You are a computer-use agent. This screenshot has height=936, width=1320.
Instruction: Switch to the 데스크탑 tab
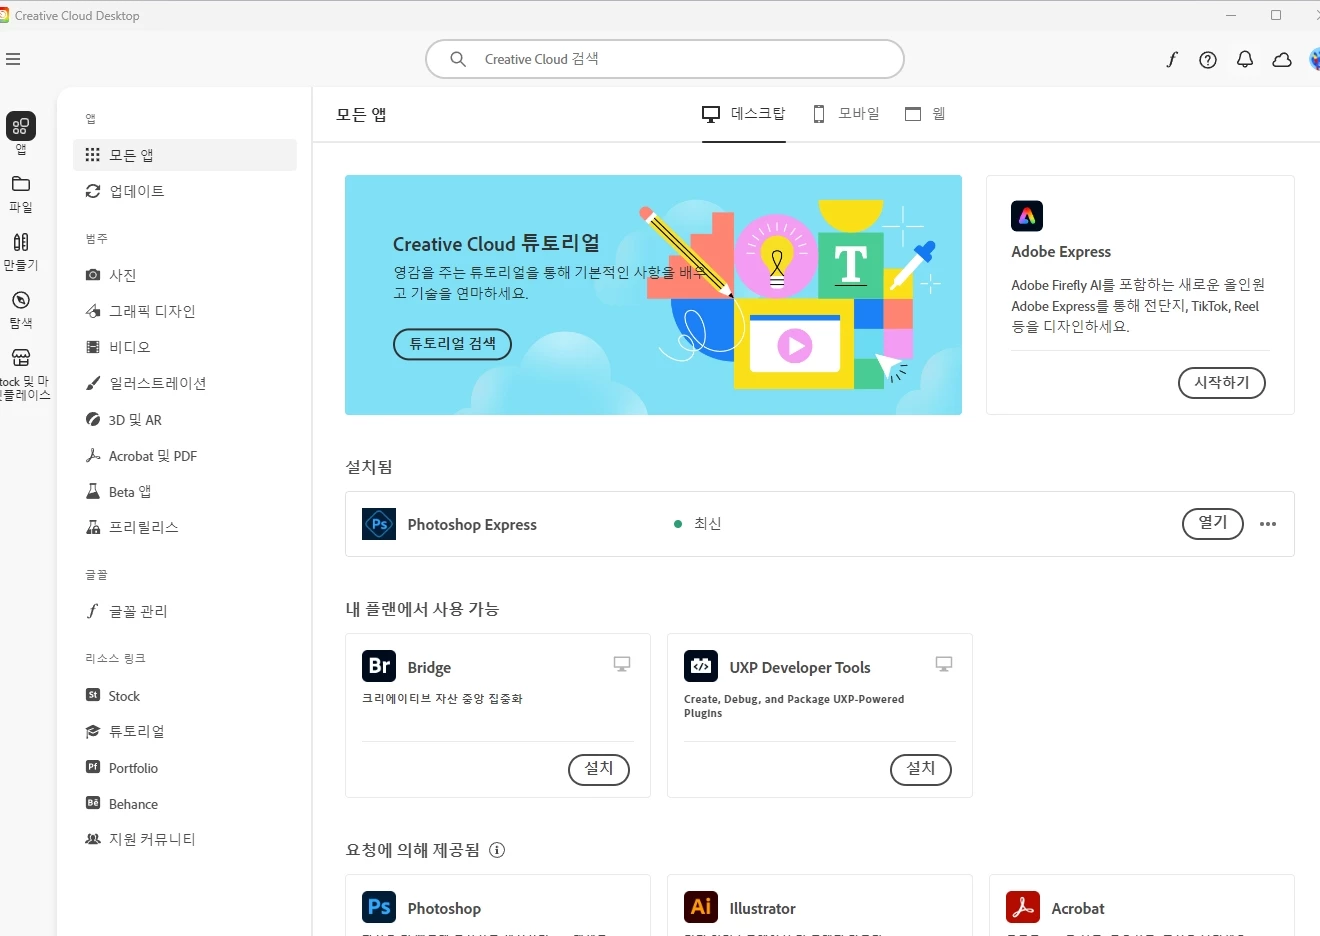coord(744,114)
